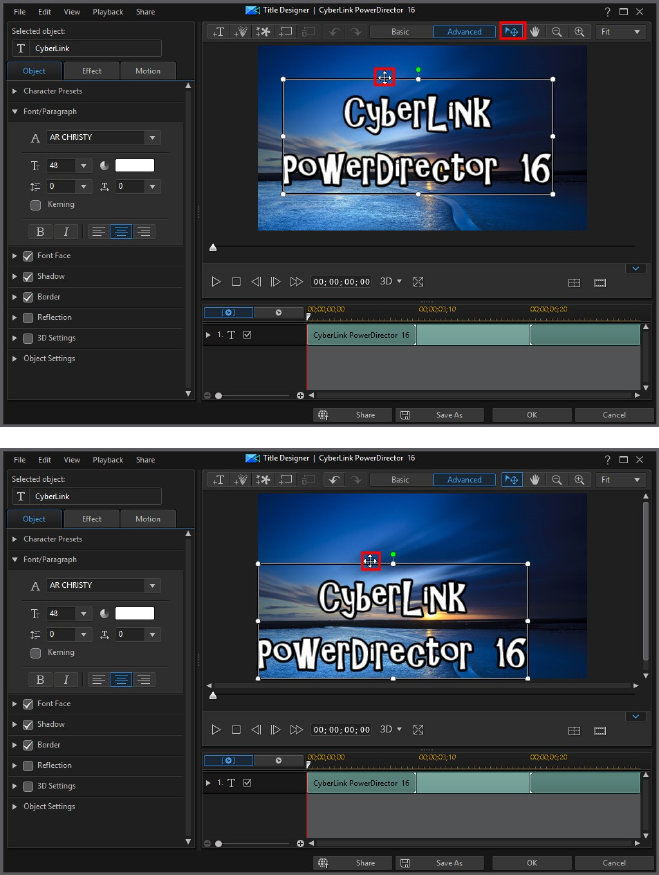Viewport: 659px width, 875px height.
Task: Enable 3D Settings checkbox in upper window
Action: [x=28, y=338]
